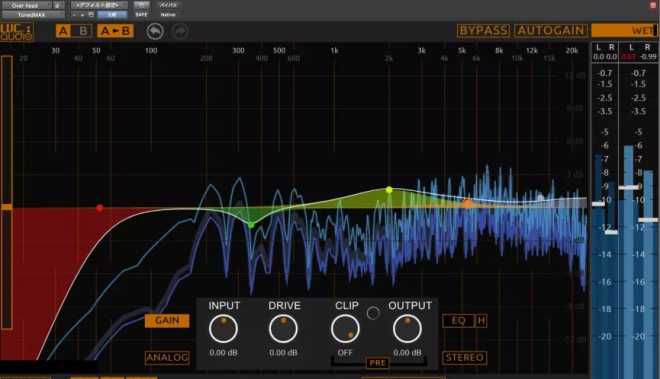The width and height of the screenshot is (660, 379).
Task: Switch to the B preset slot
Action: (83, 31)
